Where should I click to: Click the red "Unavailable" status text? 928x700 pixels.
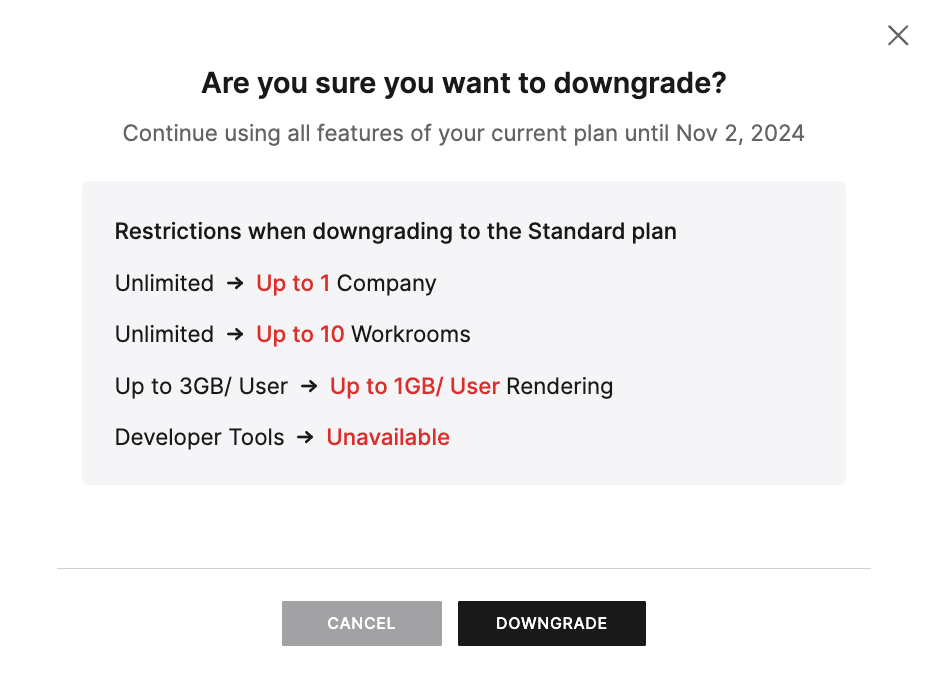click(x=388, y=437)
